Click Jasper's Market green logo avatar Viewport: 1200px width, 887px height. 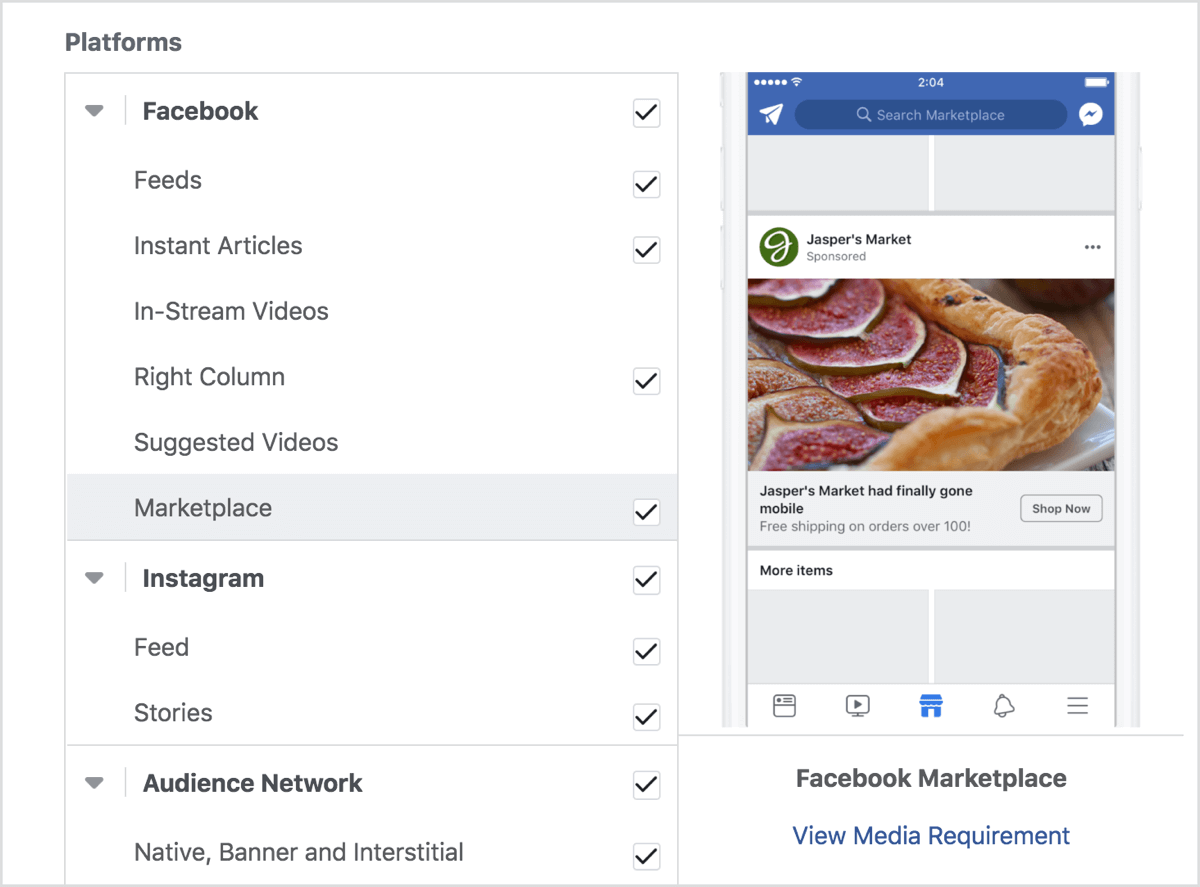[778, 247]
